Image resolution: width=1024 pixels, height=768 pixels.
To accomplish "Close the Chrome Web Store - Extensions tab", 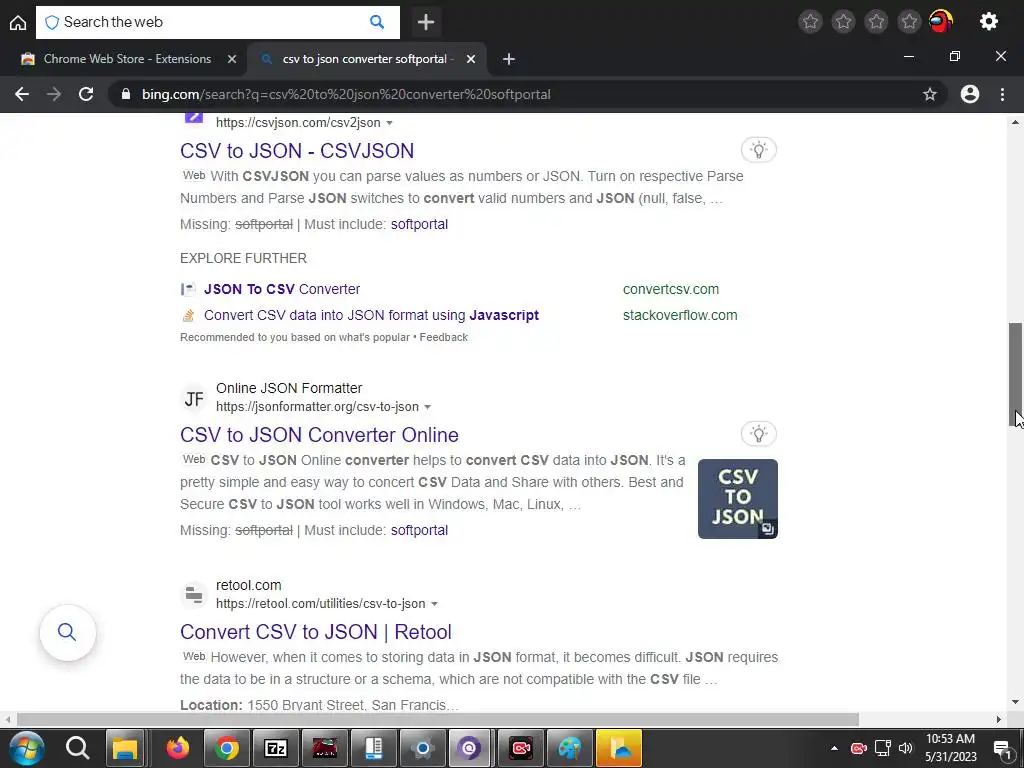I will point(232,59).
